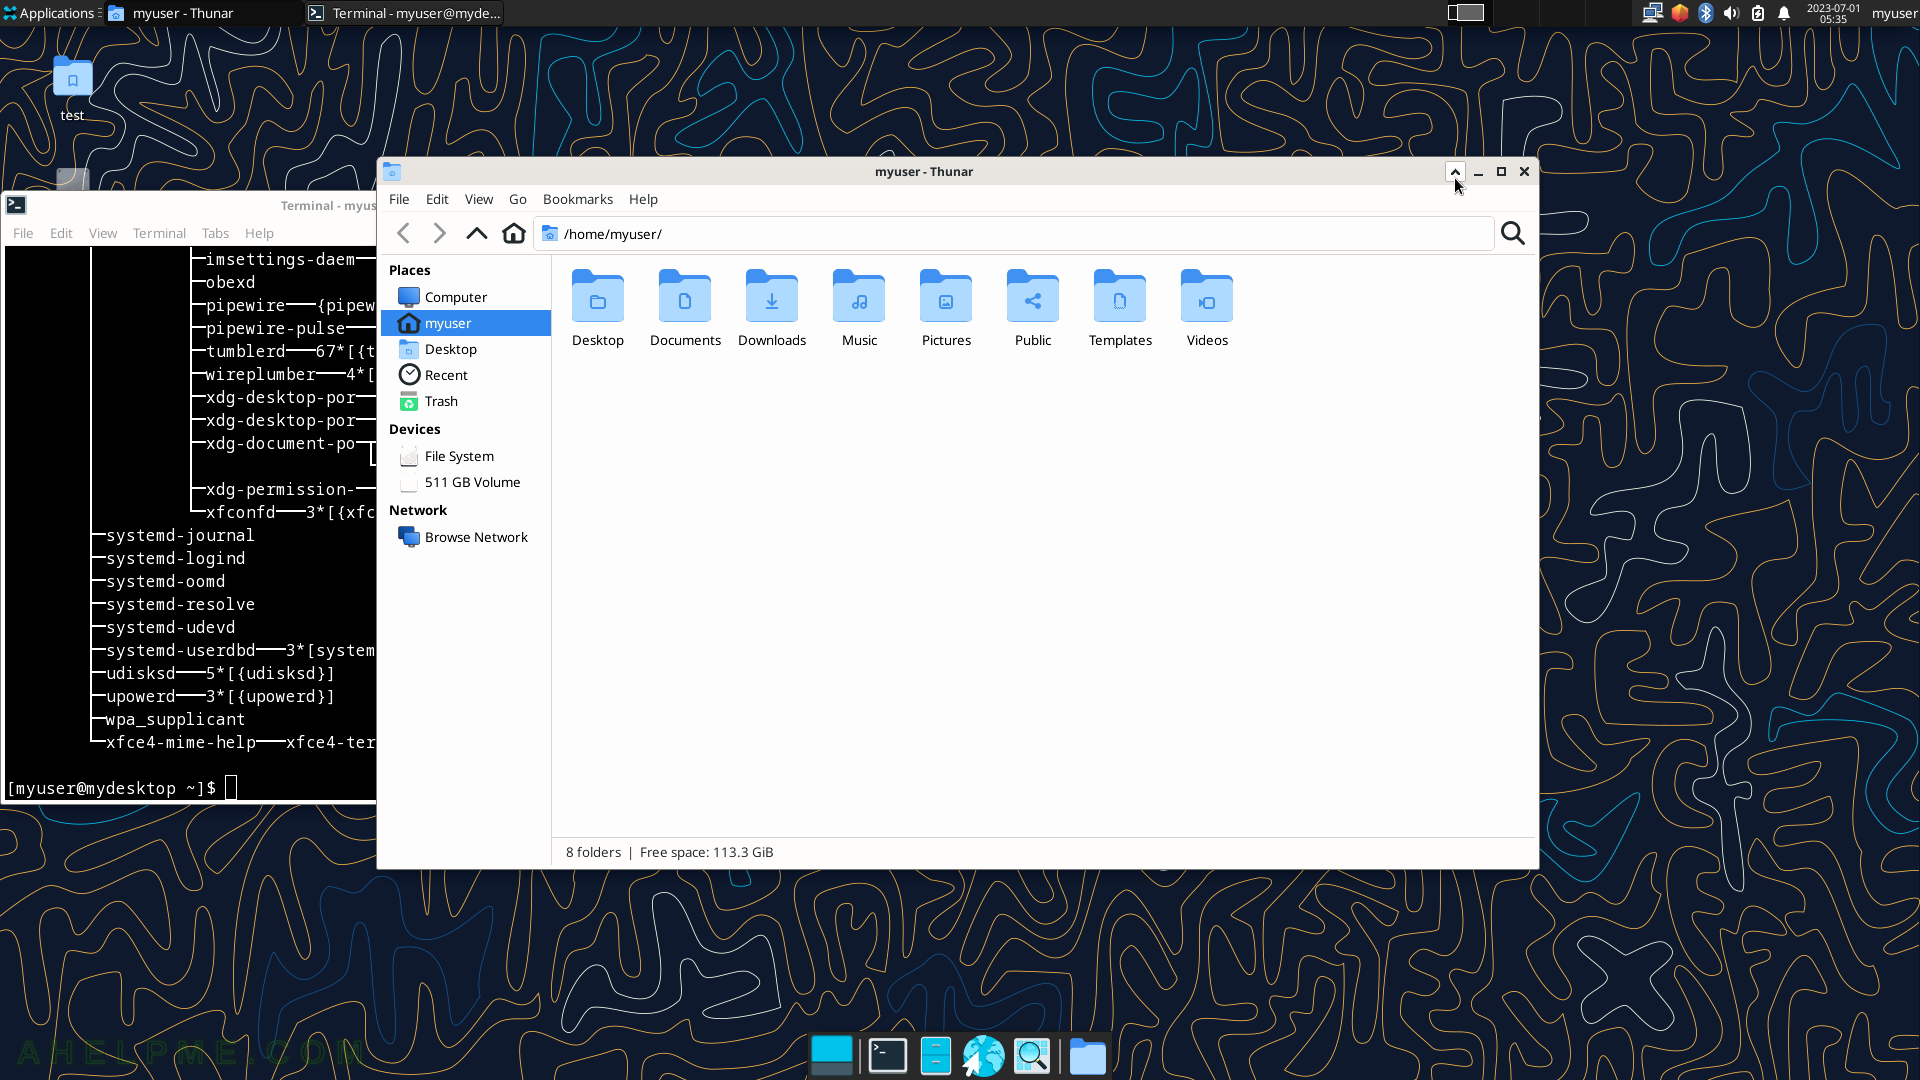Open the Go menu
Screen dimensions: 1920x1080
click(x=518, y=199)
